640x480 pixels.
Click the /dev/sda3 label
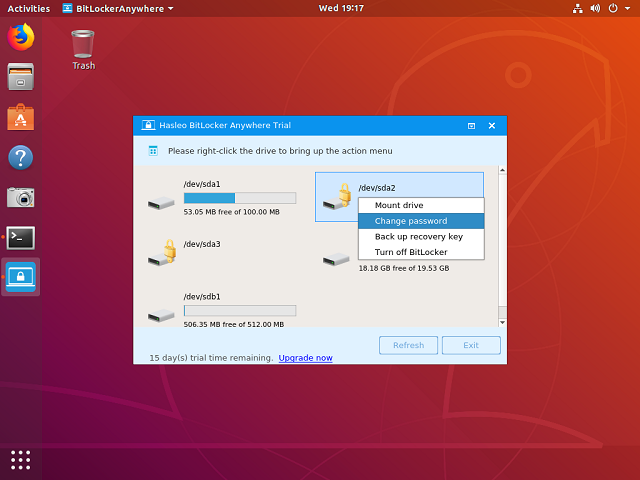pos(202,244)
